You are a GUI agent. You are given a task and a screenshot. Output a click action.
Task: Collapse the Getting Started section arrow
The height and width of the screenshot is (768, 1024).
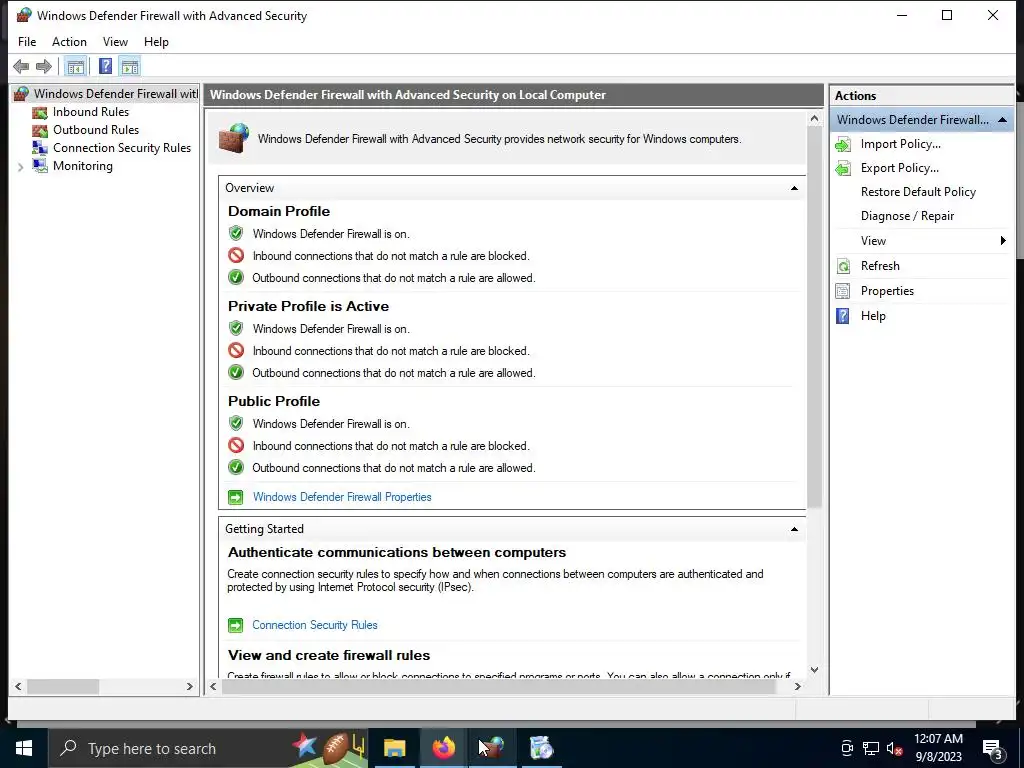(794, 529)
